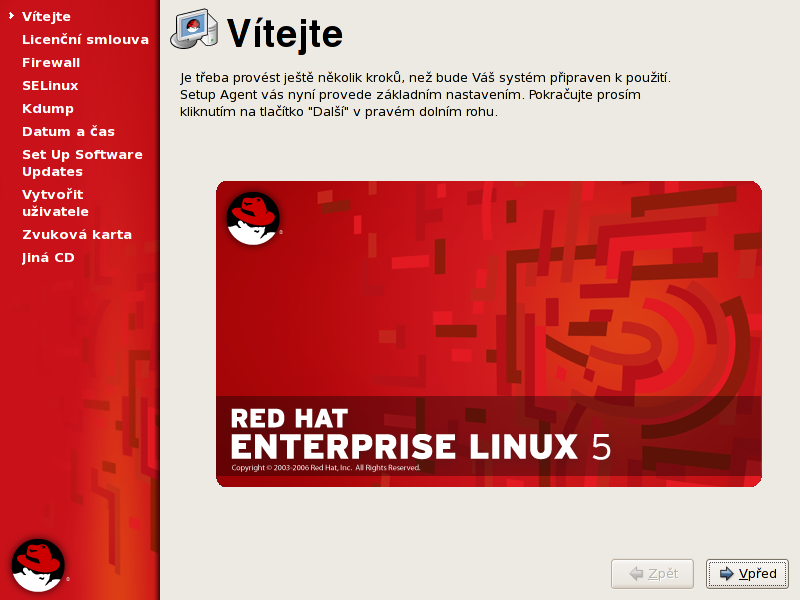Open the Licenční smlouva step

(85, 39)
